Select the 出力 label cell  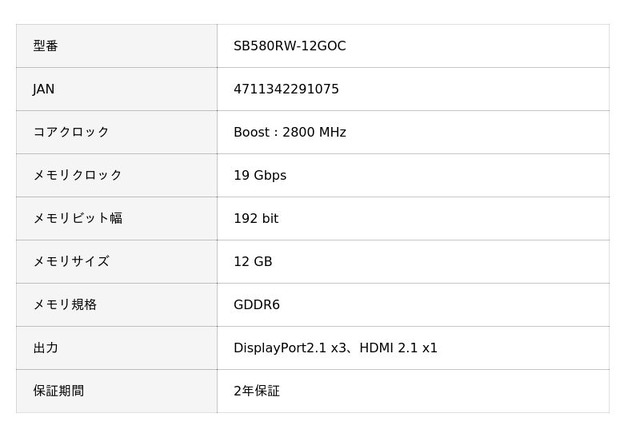pyautogui.click(x=117, y=348)
